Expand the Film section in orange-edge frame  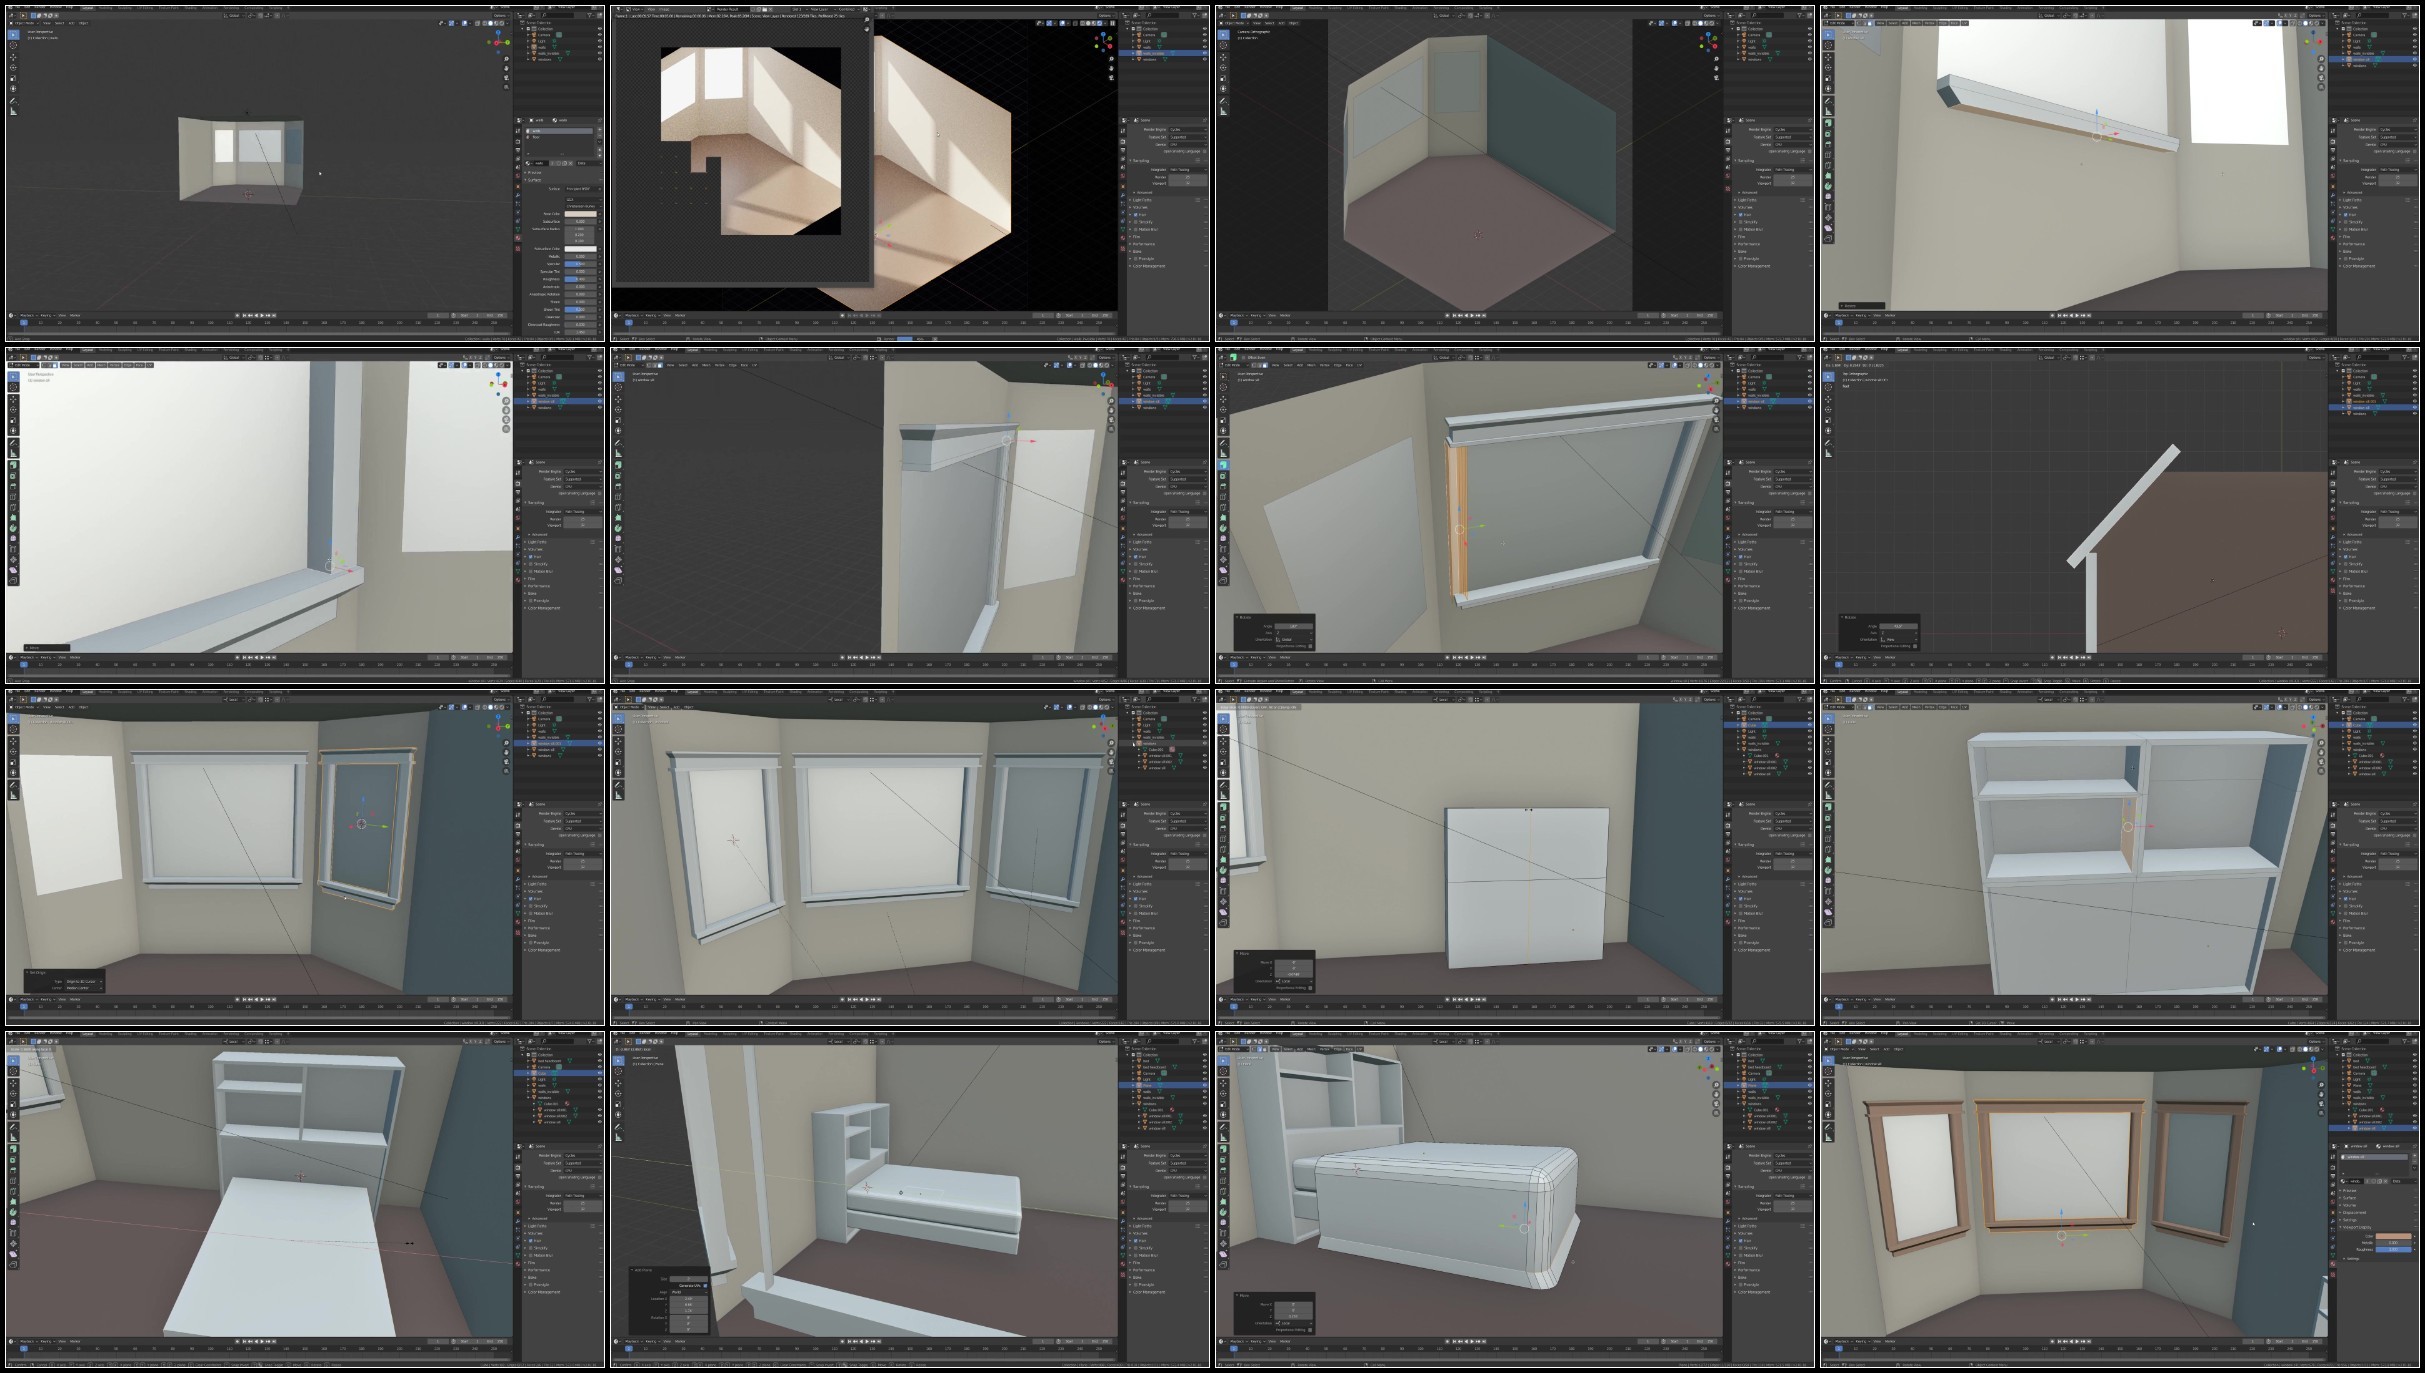pyautogui.click(x=1742, y=579)
